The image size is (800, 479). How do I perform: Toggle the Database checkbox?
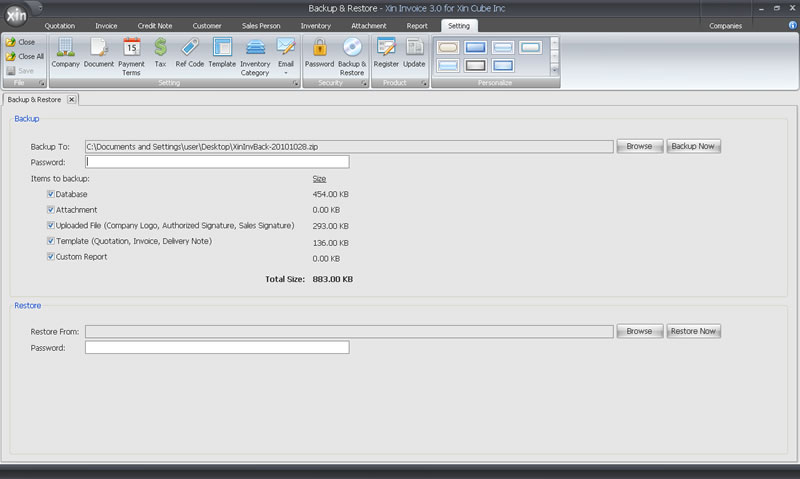tap(51, 194)
